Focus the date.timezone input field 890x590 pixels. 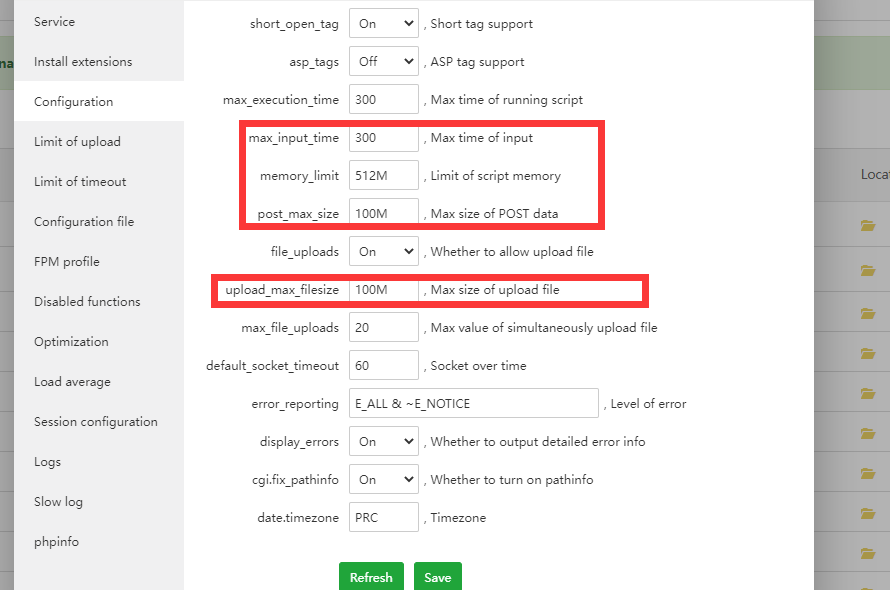pos(383,518)
